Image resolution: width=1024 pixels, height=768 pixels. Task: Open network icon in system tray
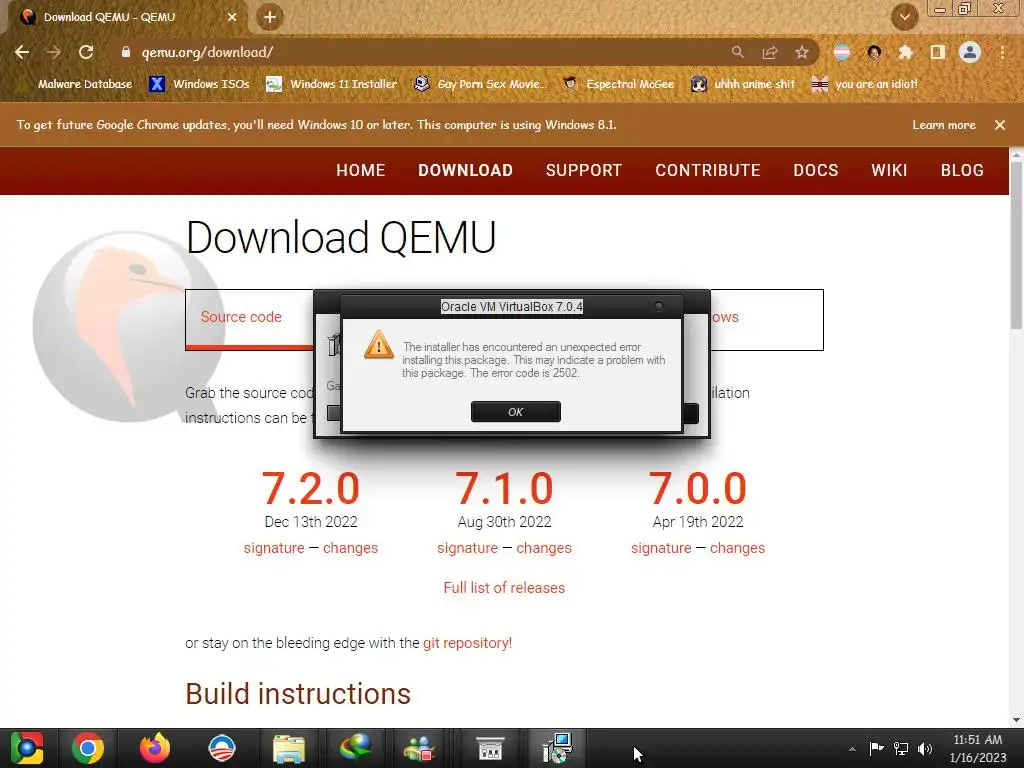(x=901, y=748)
